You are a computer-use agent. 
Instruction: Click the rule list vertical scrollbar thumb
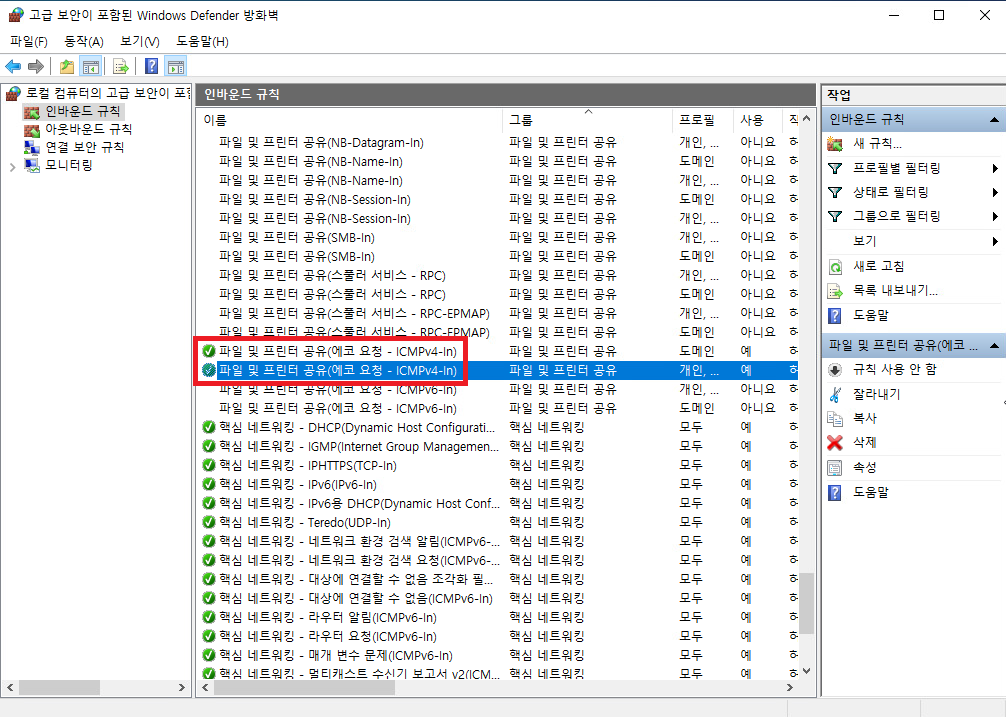806,603
